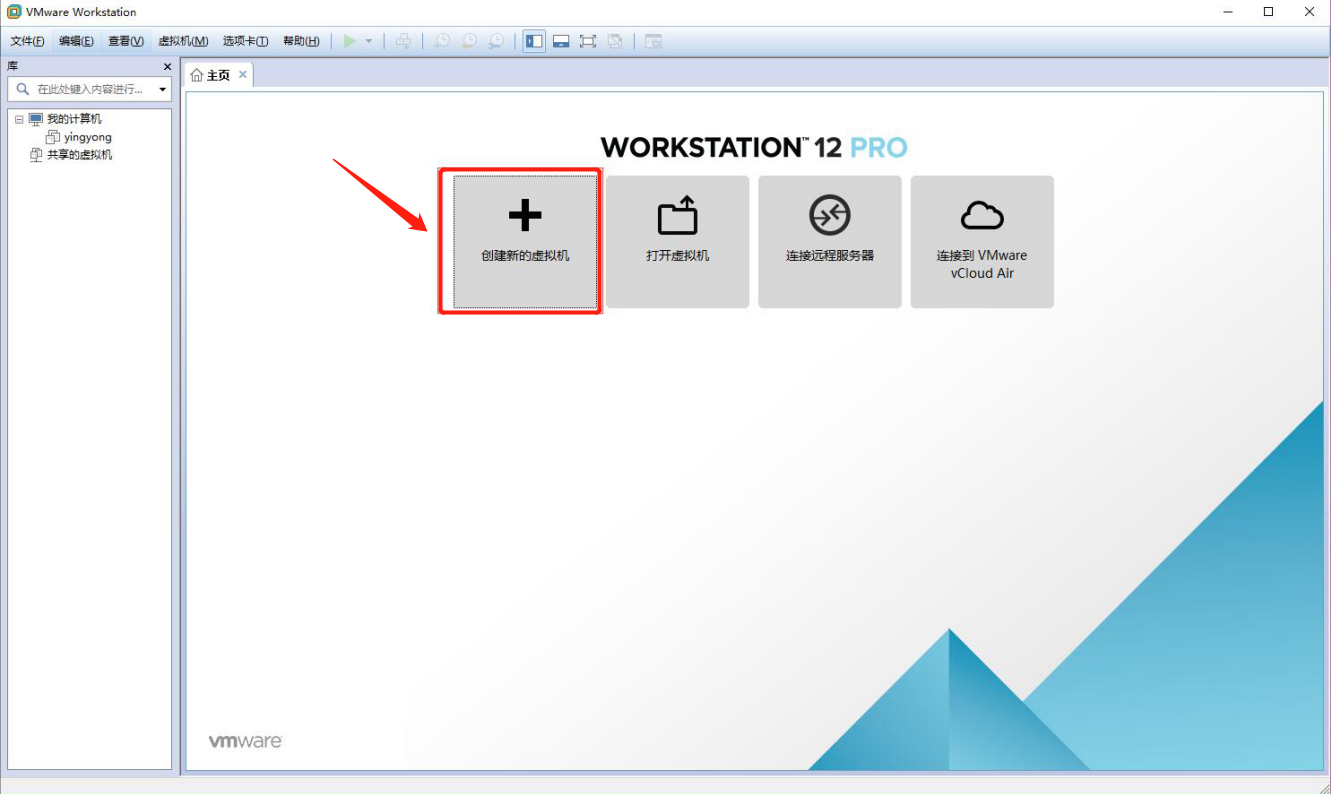Close the 库 library panel
Screen dimensions: 1331x794
[x=167, y=66]
